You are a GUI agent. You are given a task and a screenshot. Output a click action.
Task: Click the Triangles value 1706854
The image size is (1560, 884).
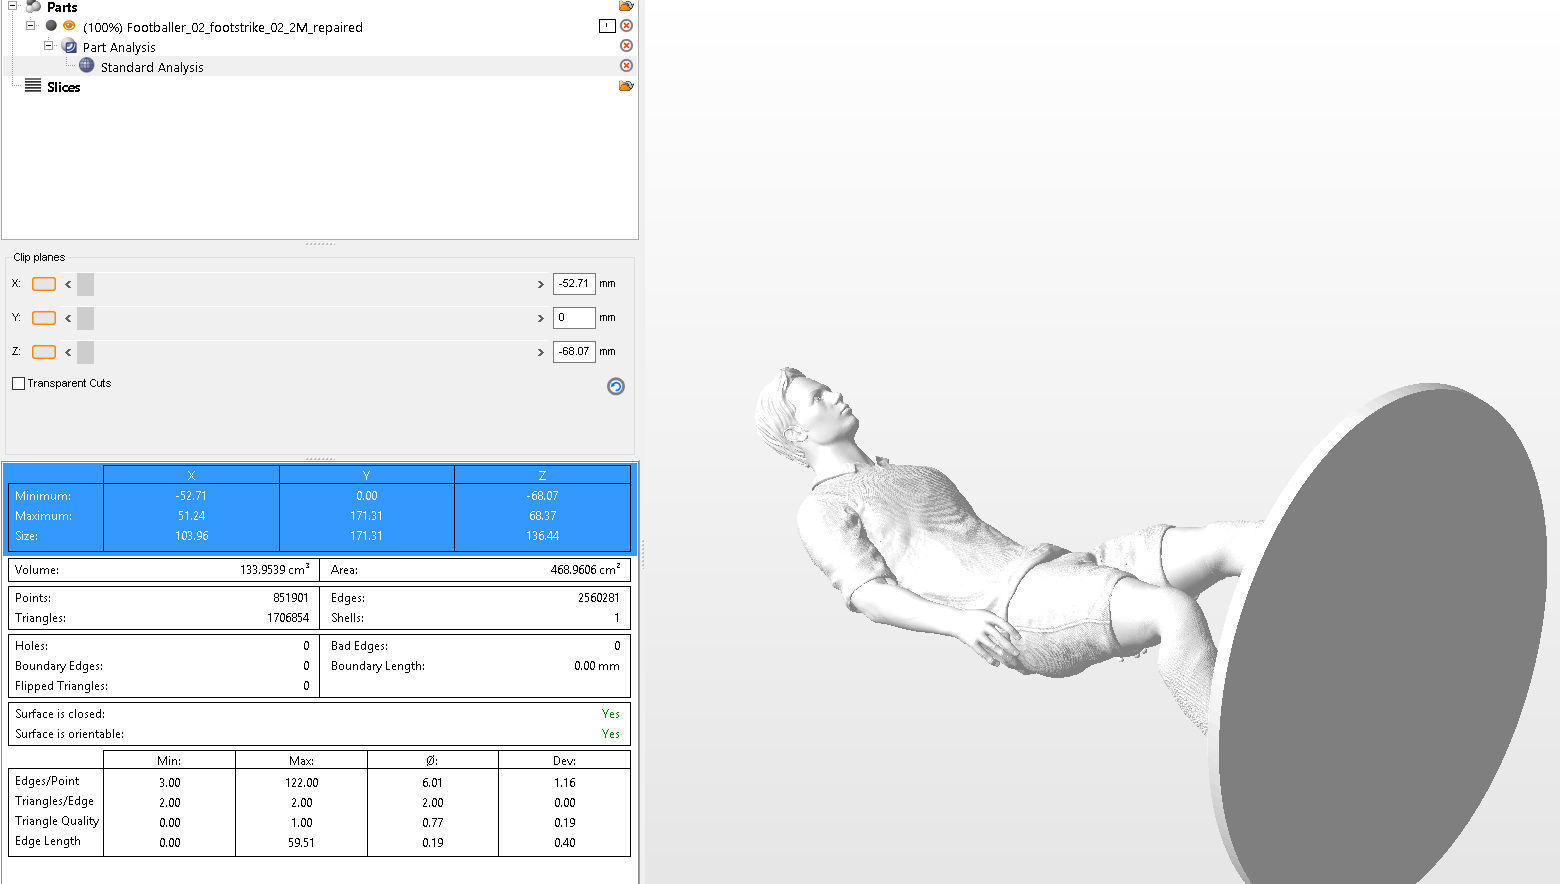click(x=288, y=618)
